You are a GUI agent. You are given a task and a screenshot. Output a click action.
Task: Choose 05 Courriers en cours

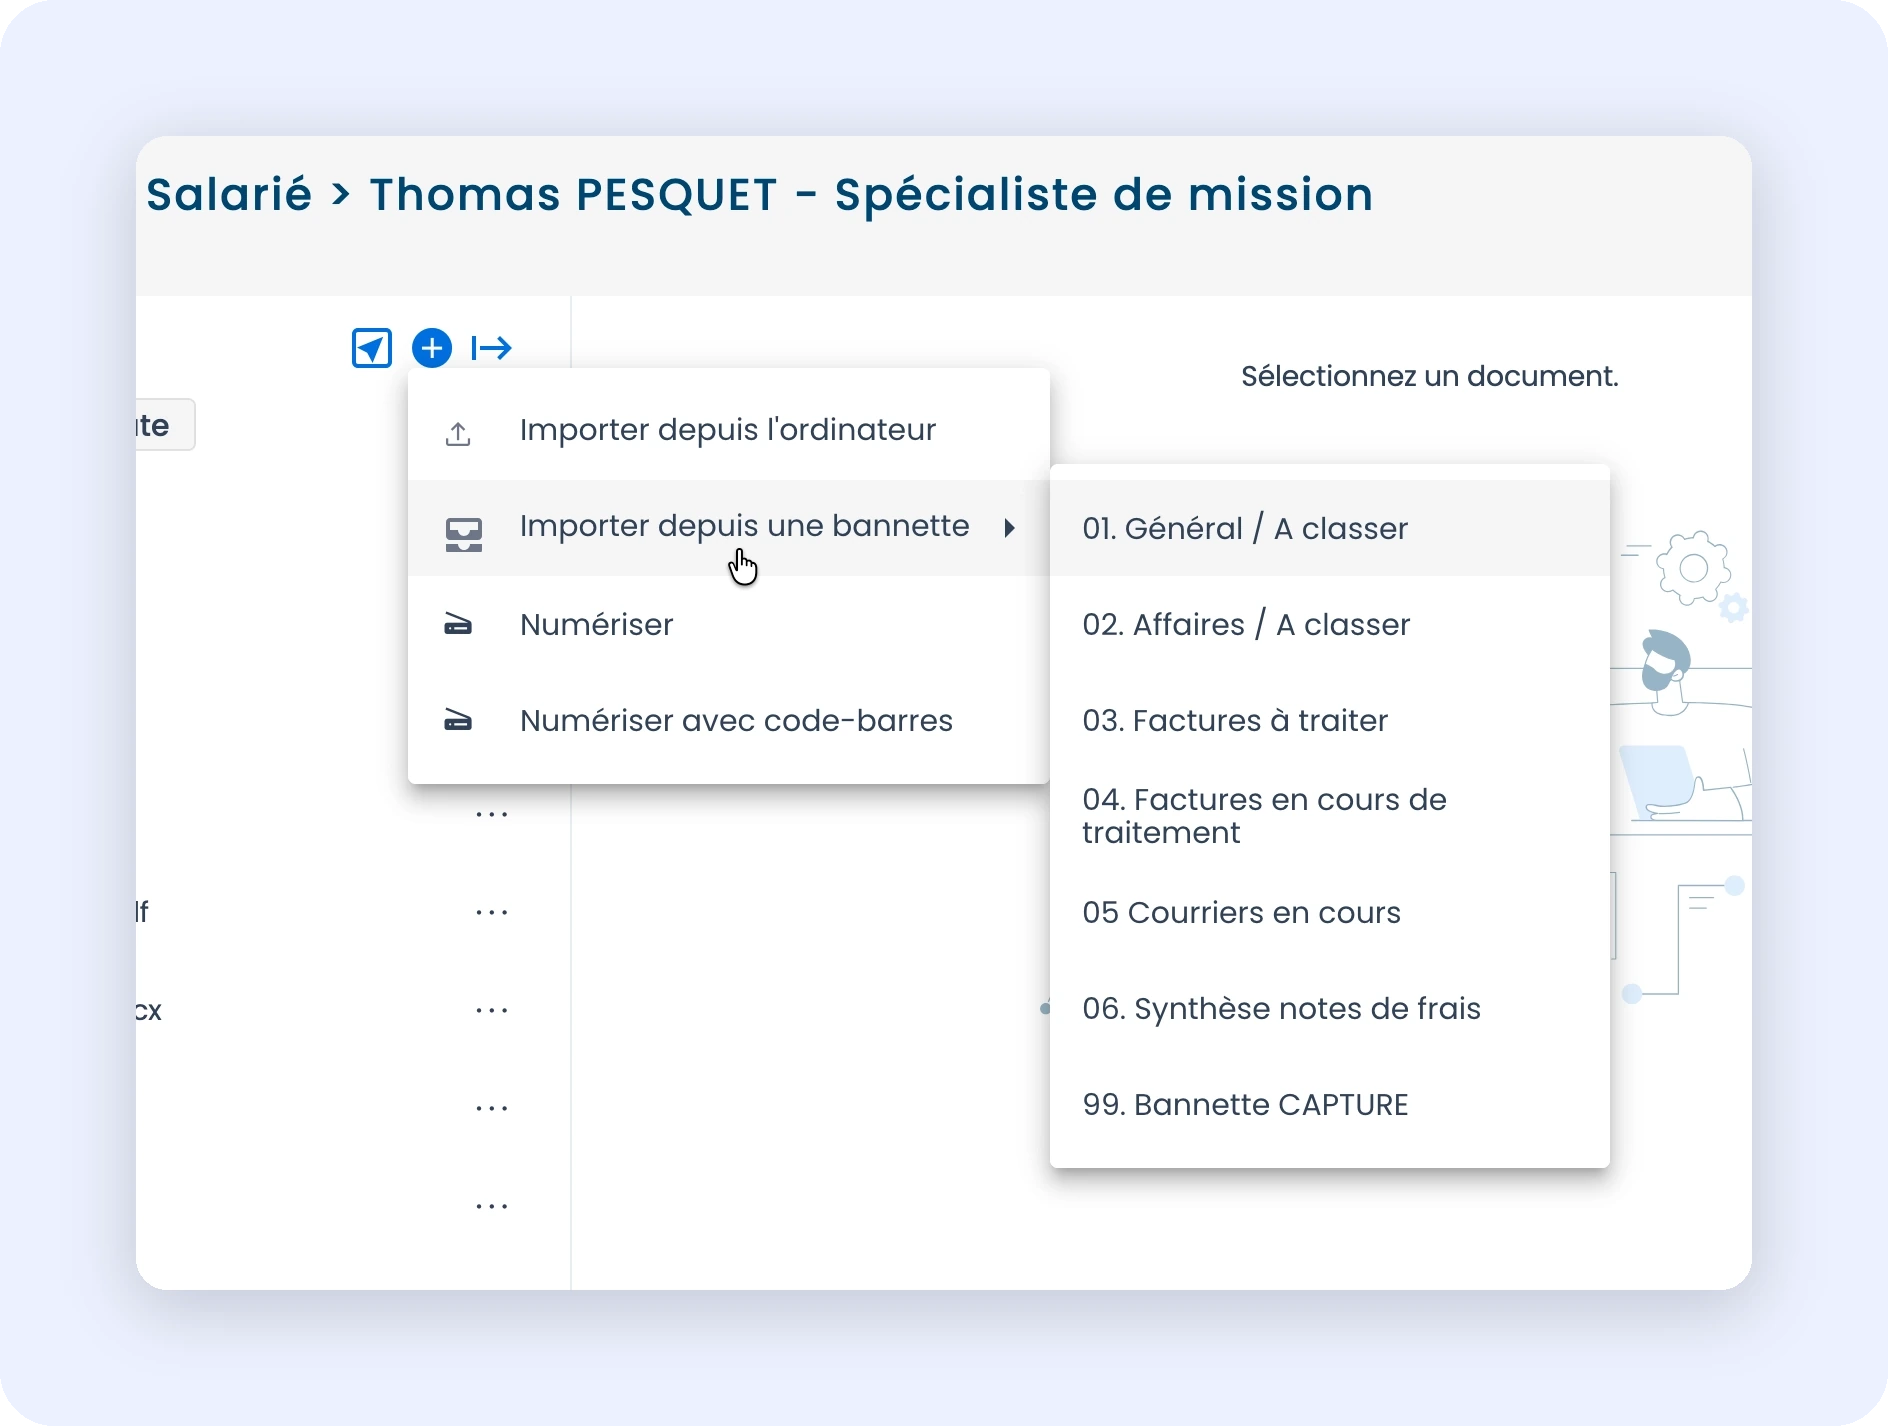(1330, 912)
